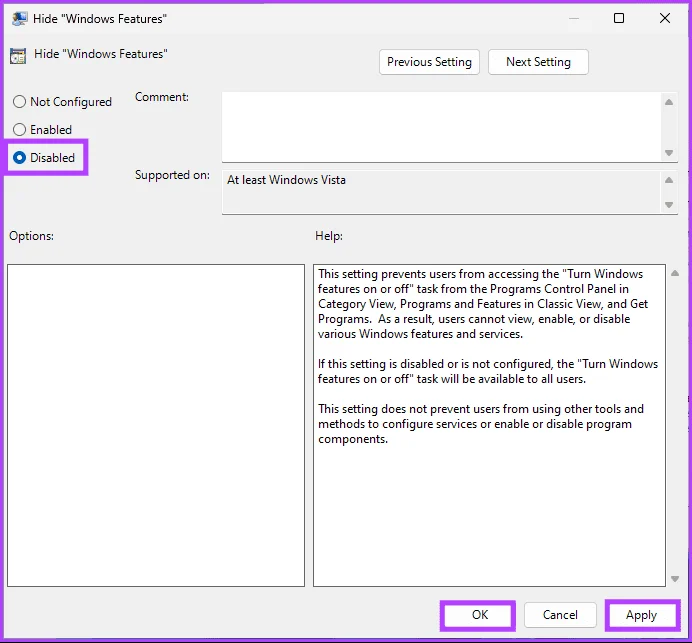Viewport: 692px width, 643px height.
Task: Click the 'At least Windows Vista' text
Action: (x=286, y=180)
